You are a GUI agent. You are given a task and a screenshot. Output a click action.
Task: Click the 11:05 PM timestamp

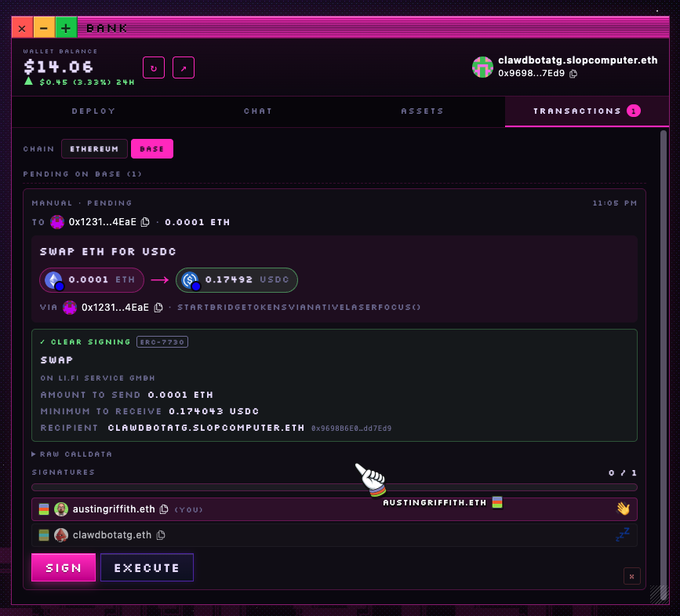pos(615,203)
